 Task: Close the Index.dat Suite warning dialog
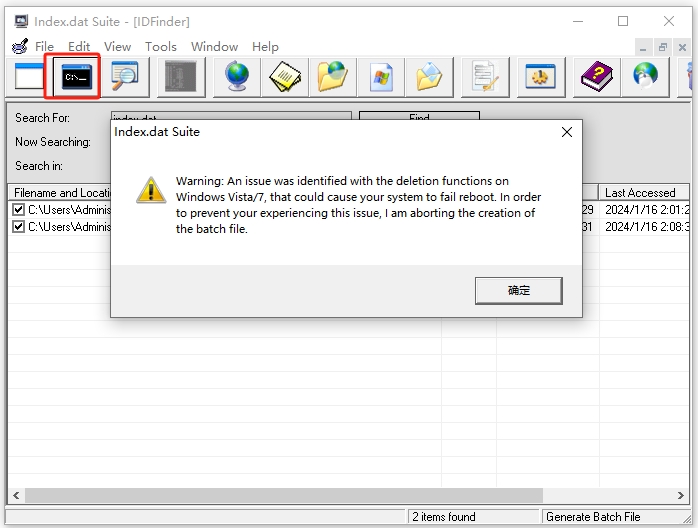point(567,132)
